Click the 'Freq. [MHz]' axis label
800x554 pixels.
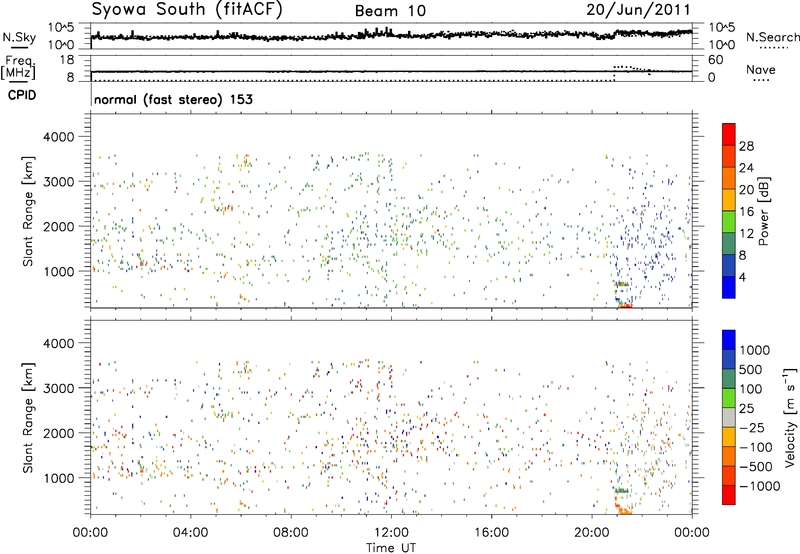[x=19, y=67]
